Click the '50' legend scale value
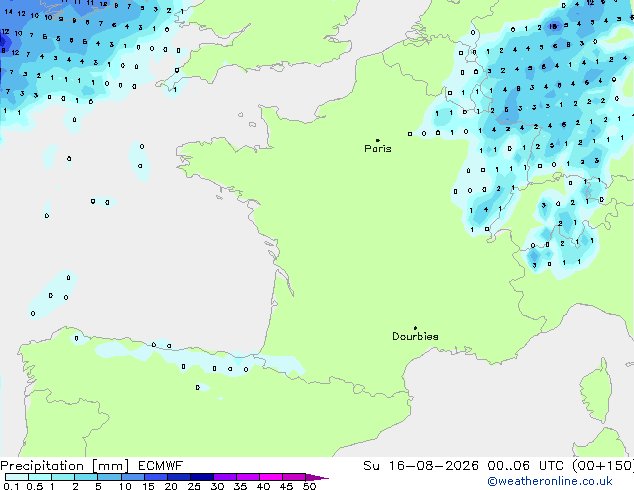The image size is (634, 490). click(x=309, y=486)
